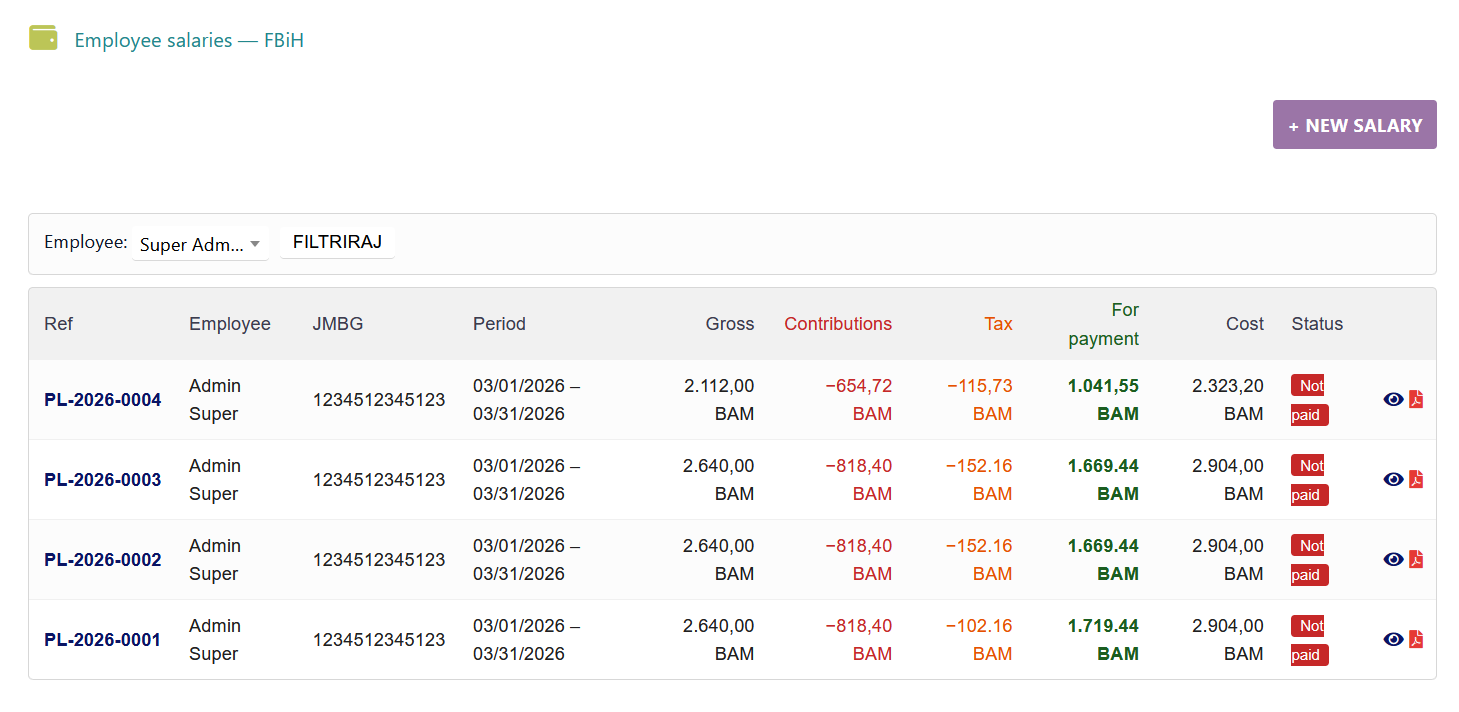This screenshot has height=712, width=1459.
Task: Click Admin Super in row PL-2026-0003
Action: pyautogui.click(x=215, y=480)
